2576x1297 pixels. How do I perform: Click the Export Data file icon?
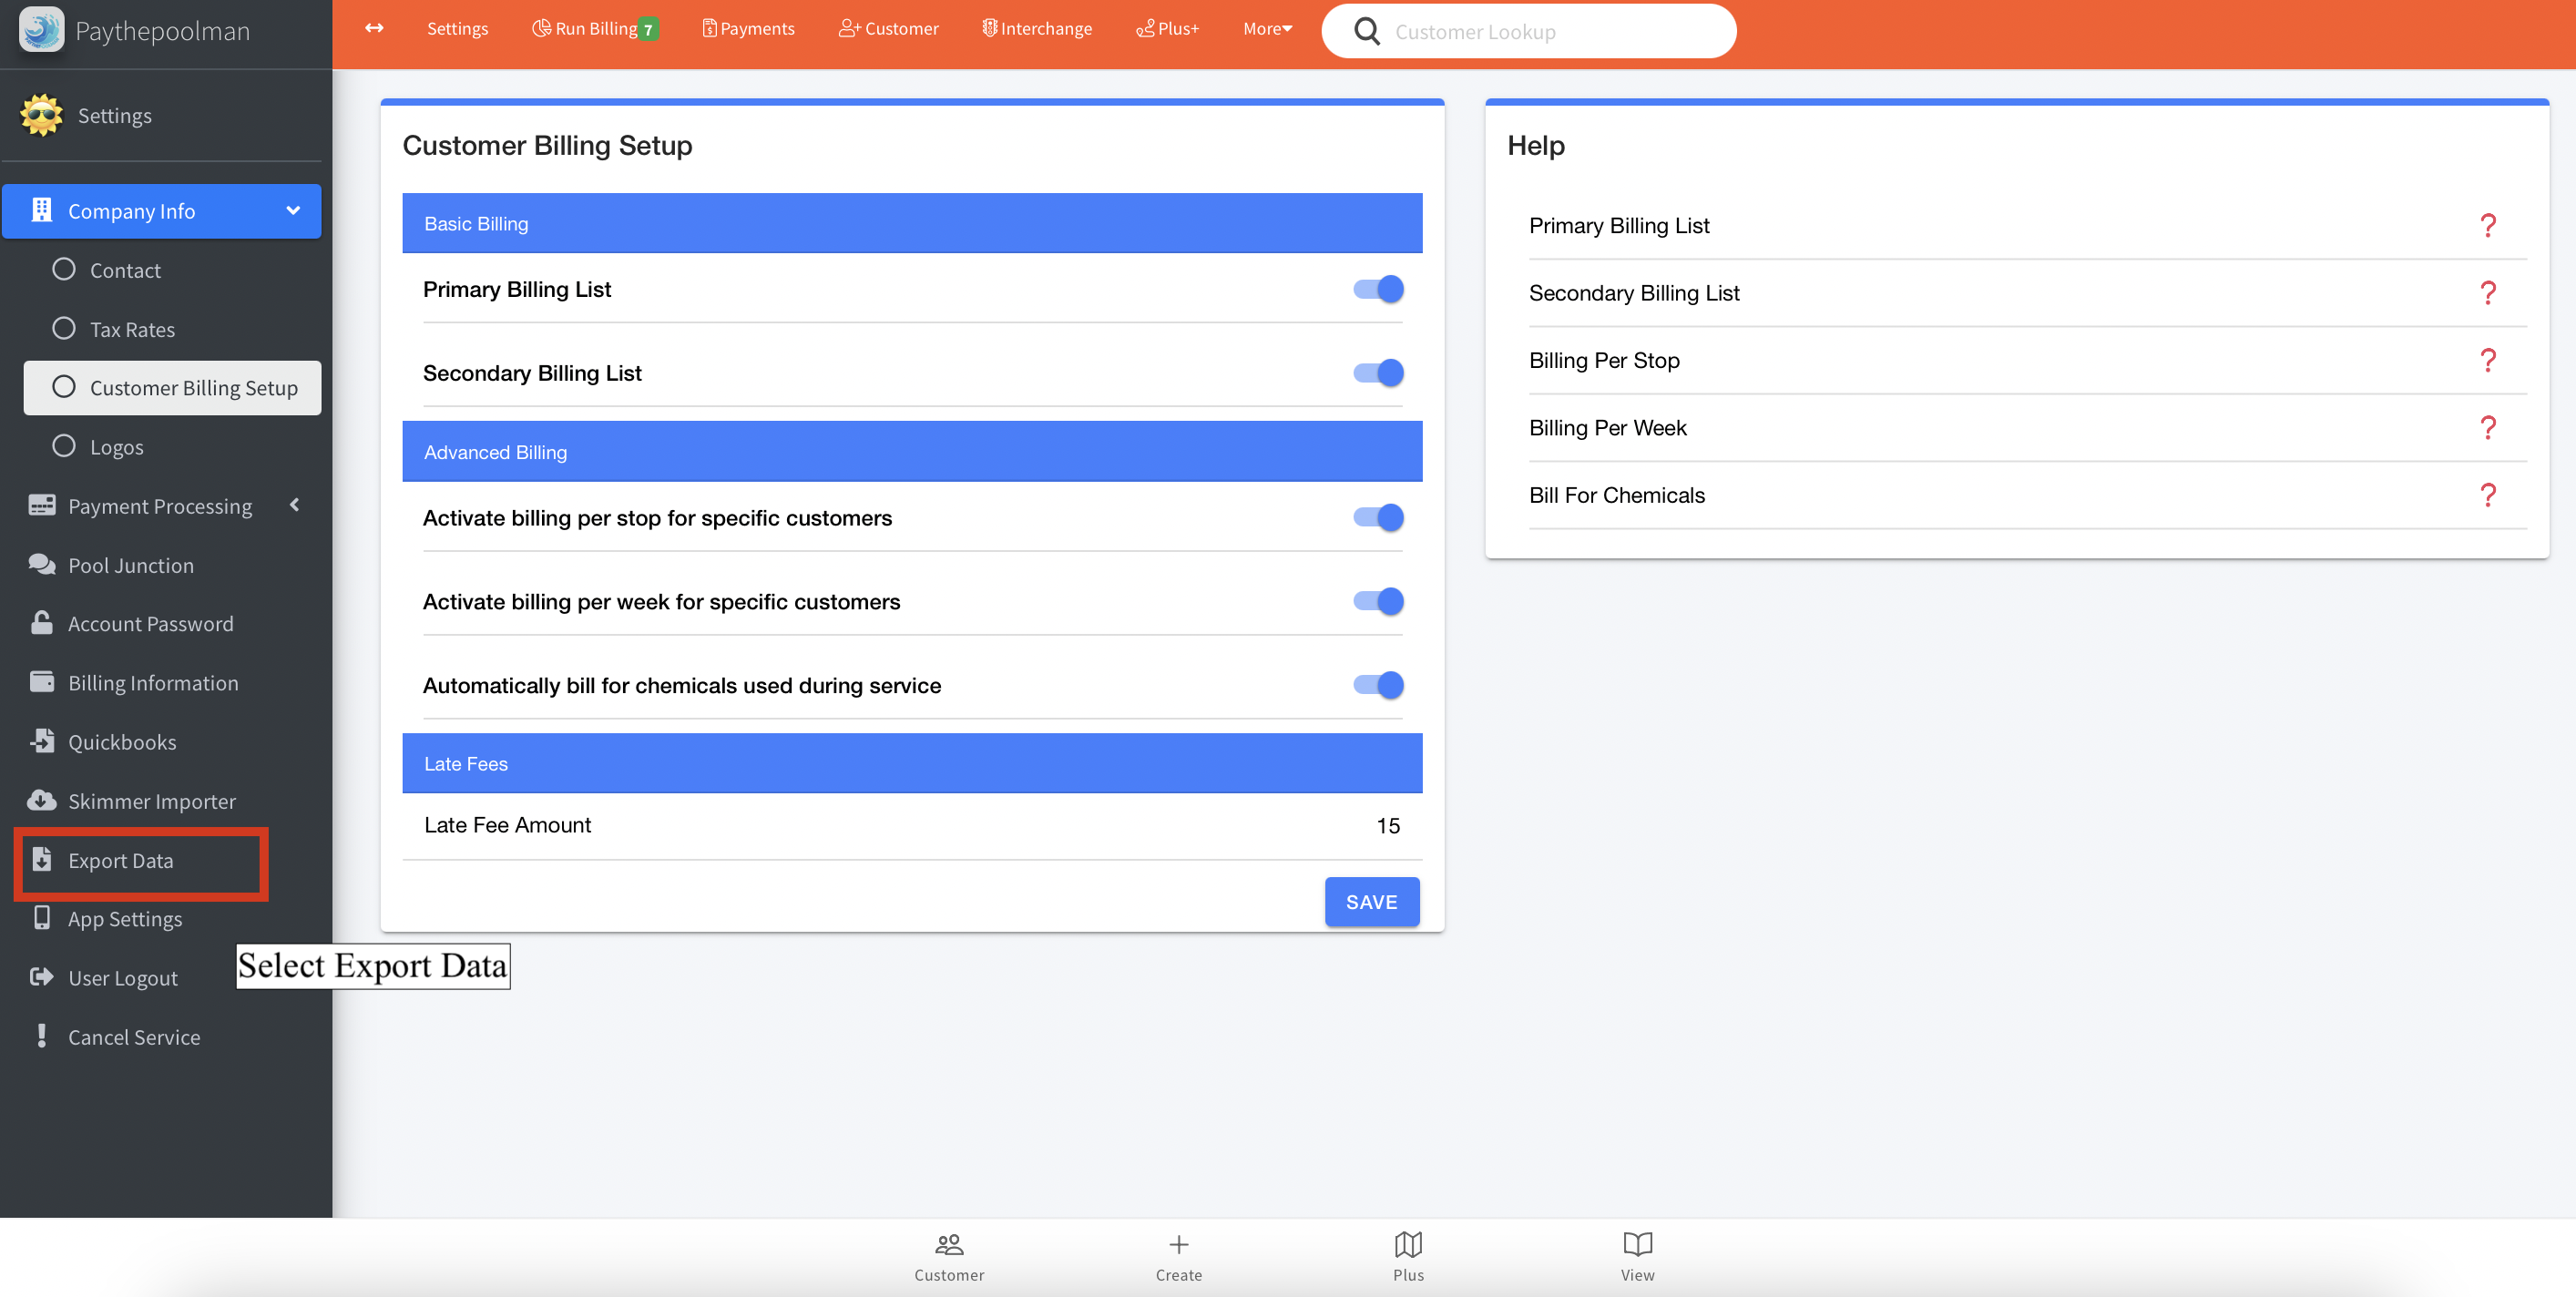[42, 860]
